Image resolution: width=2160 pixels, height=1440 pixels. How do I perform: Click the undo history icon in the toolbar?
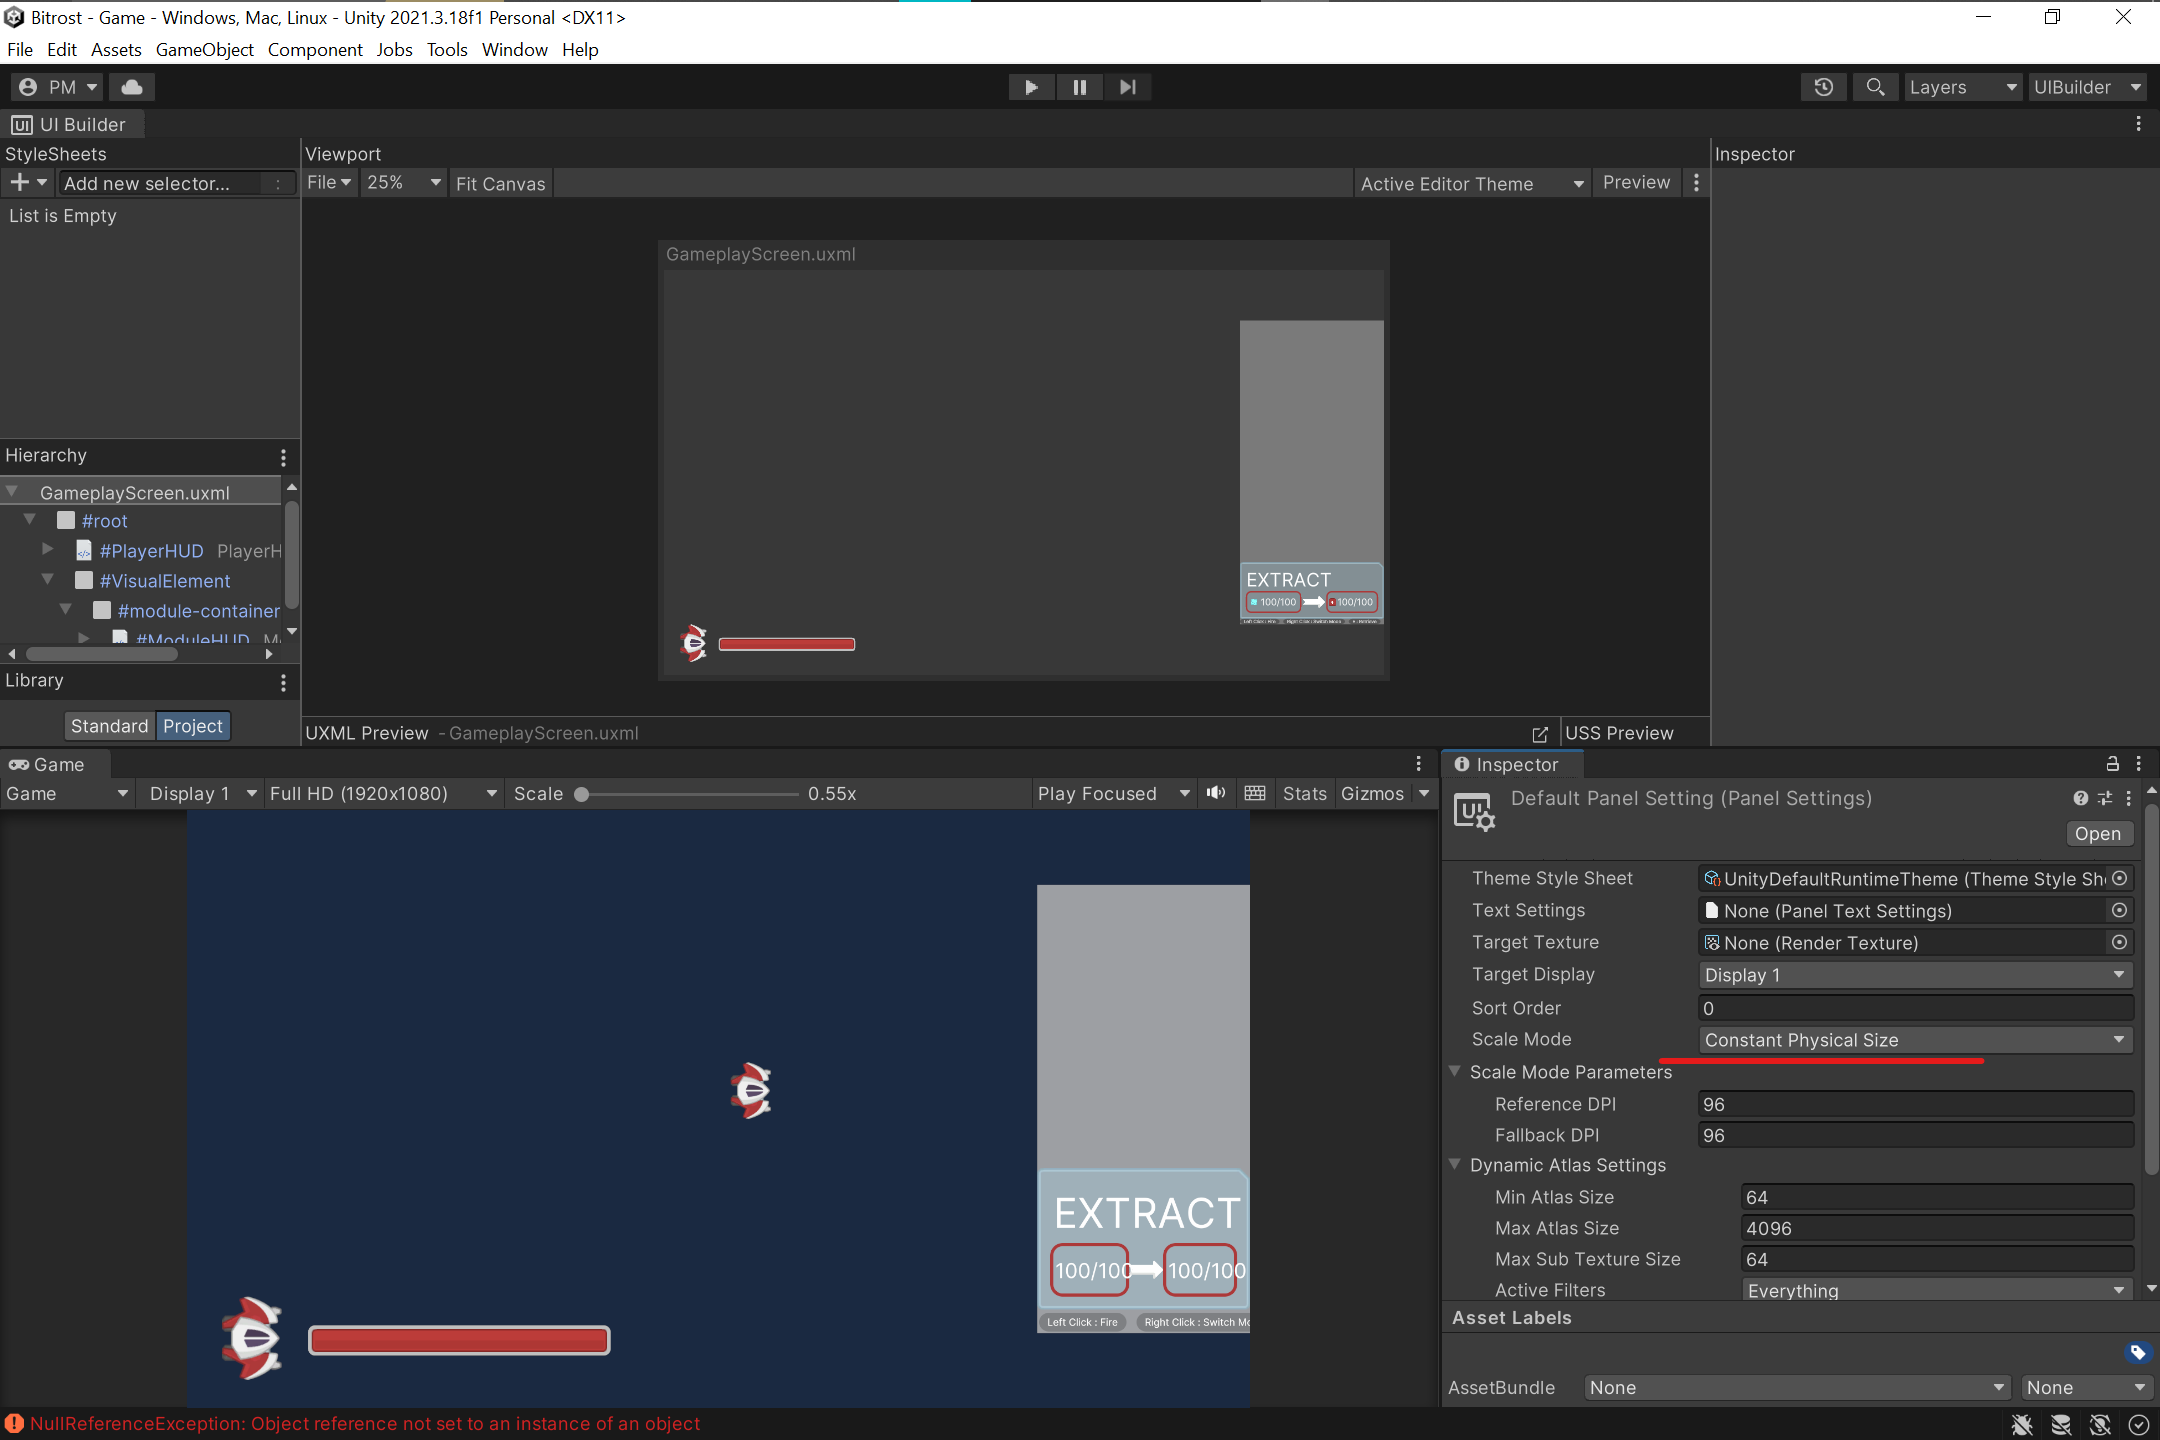[x=1824, y=87]
